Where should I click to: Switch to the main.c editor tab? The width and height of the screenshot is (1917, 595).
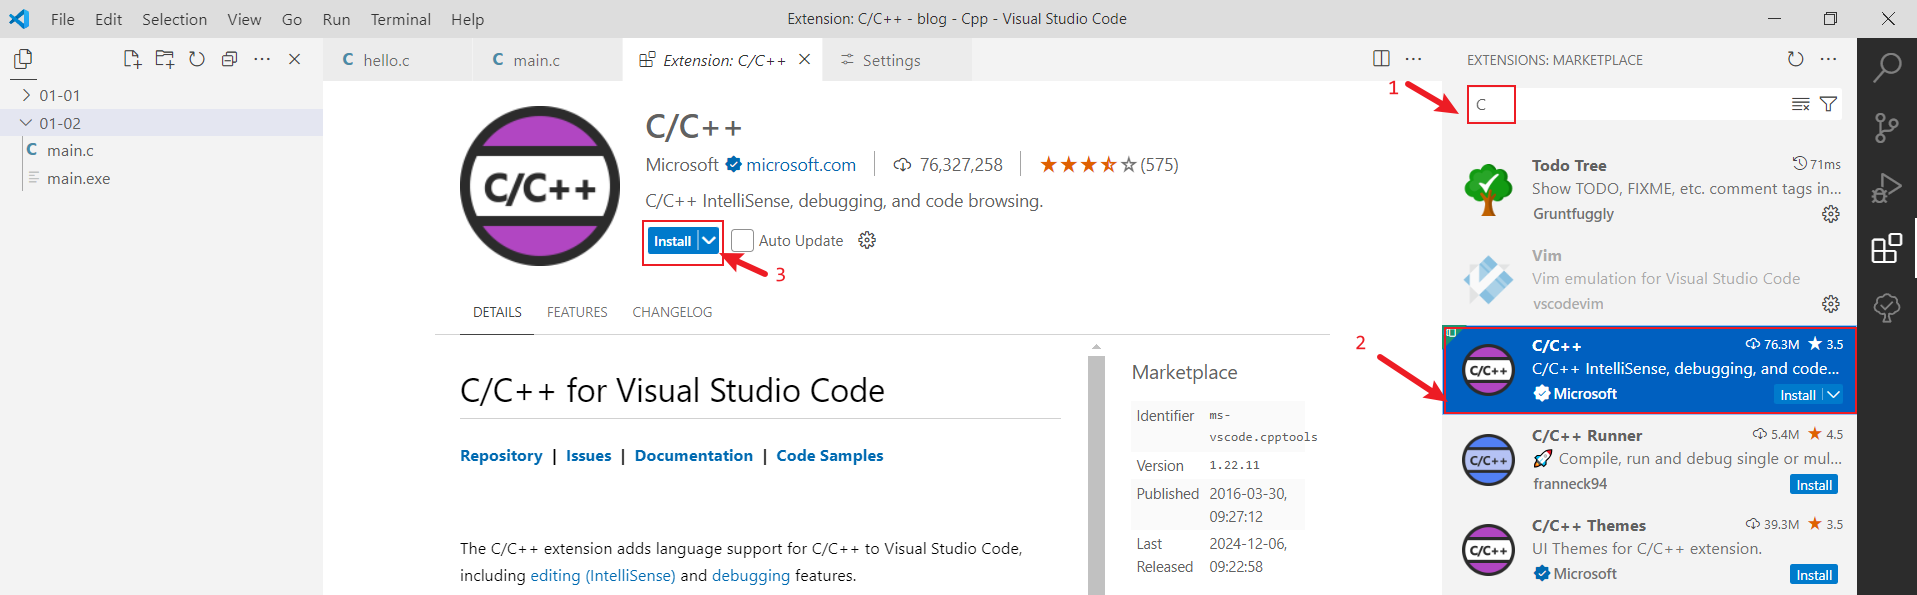[x=547, y=60]
